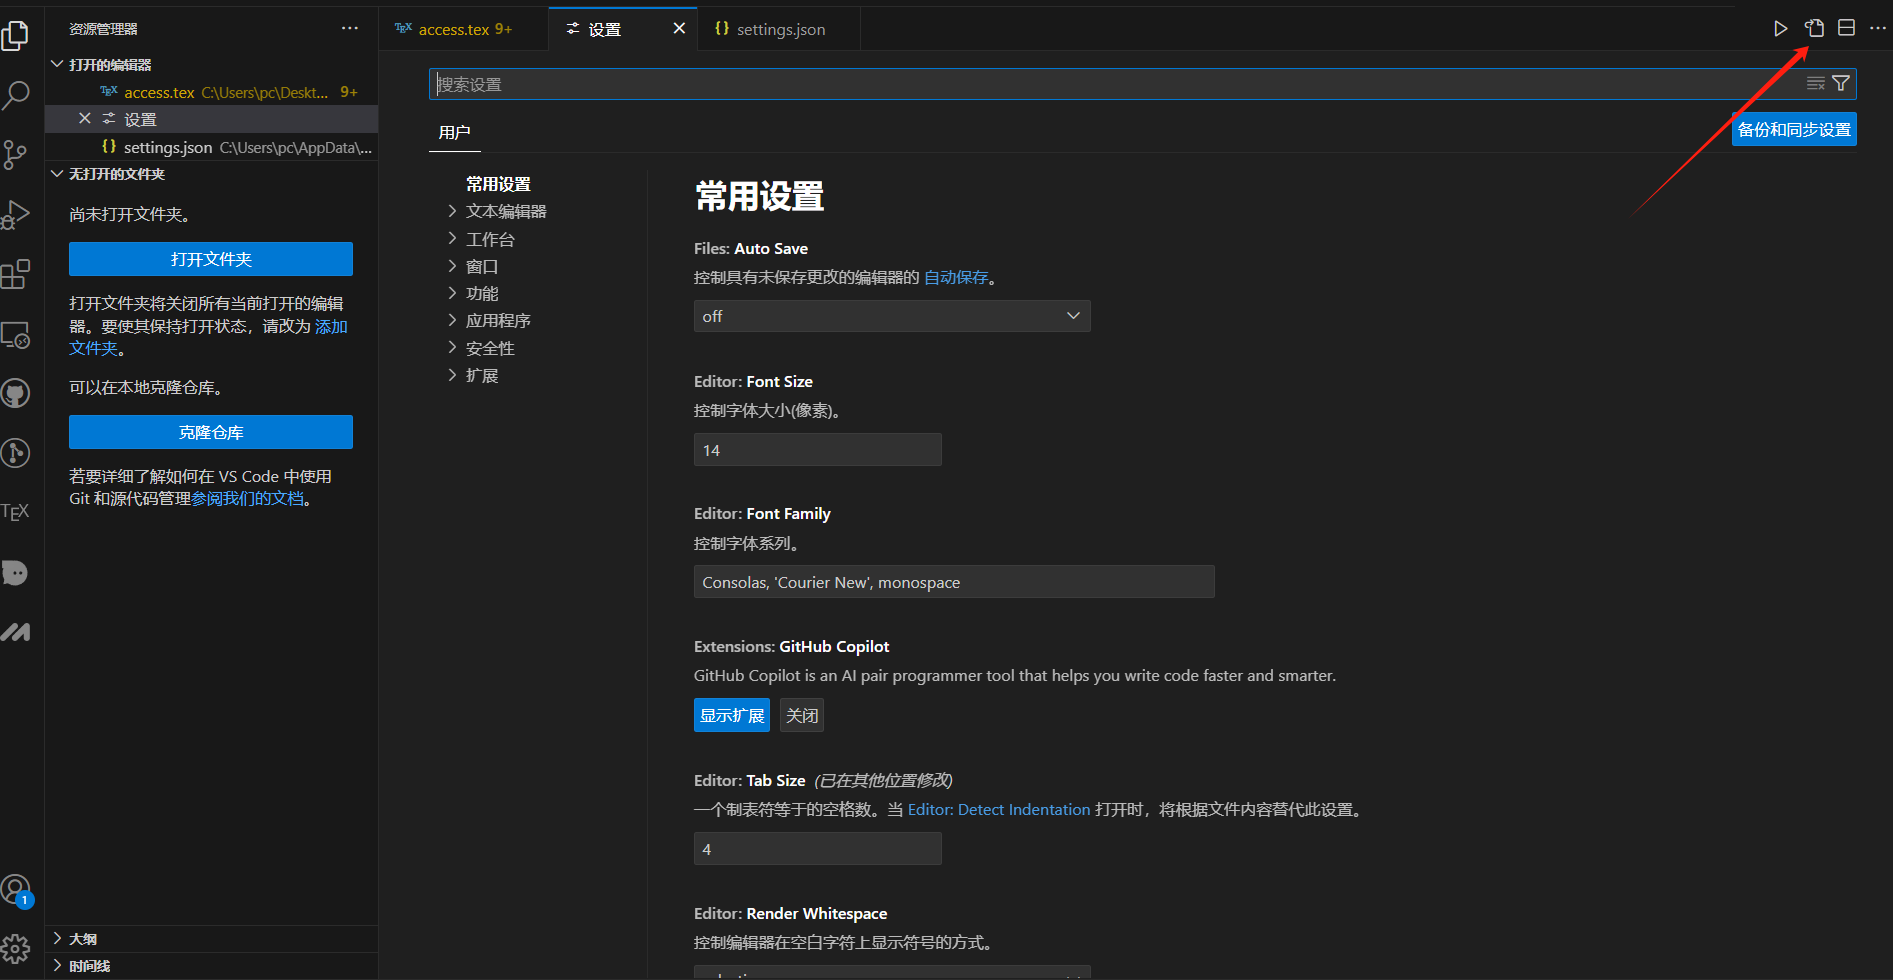Select the 设置 row in open editors
Viewport: 1893px width, 980px height.
(x=212, y=119)
